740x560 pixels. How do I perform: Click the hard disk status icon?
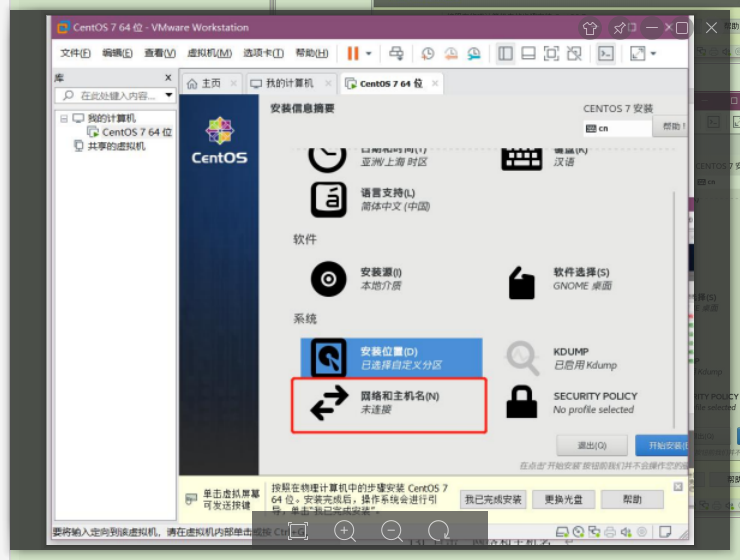click(x=562, y=532)
